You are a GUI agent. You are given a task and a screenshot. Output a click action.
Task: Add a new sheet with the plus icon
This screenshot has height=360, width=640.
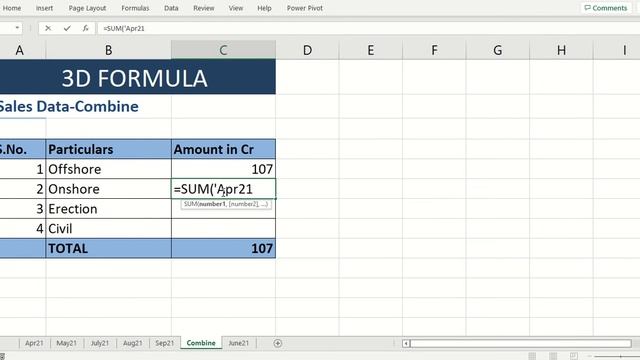[x=278, y=343]
